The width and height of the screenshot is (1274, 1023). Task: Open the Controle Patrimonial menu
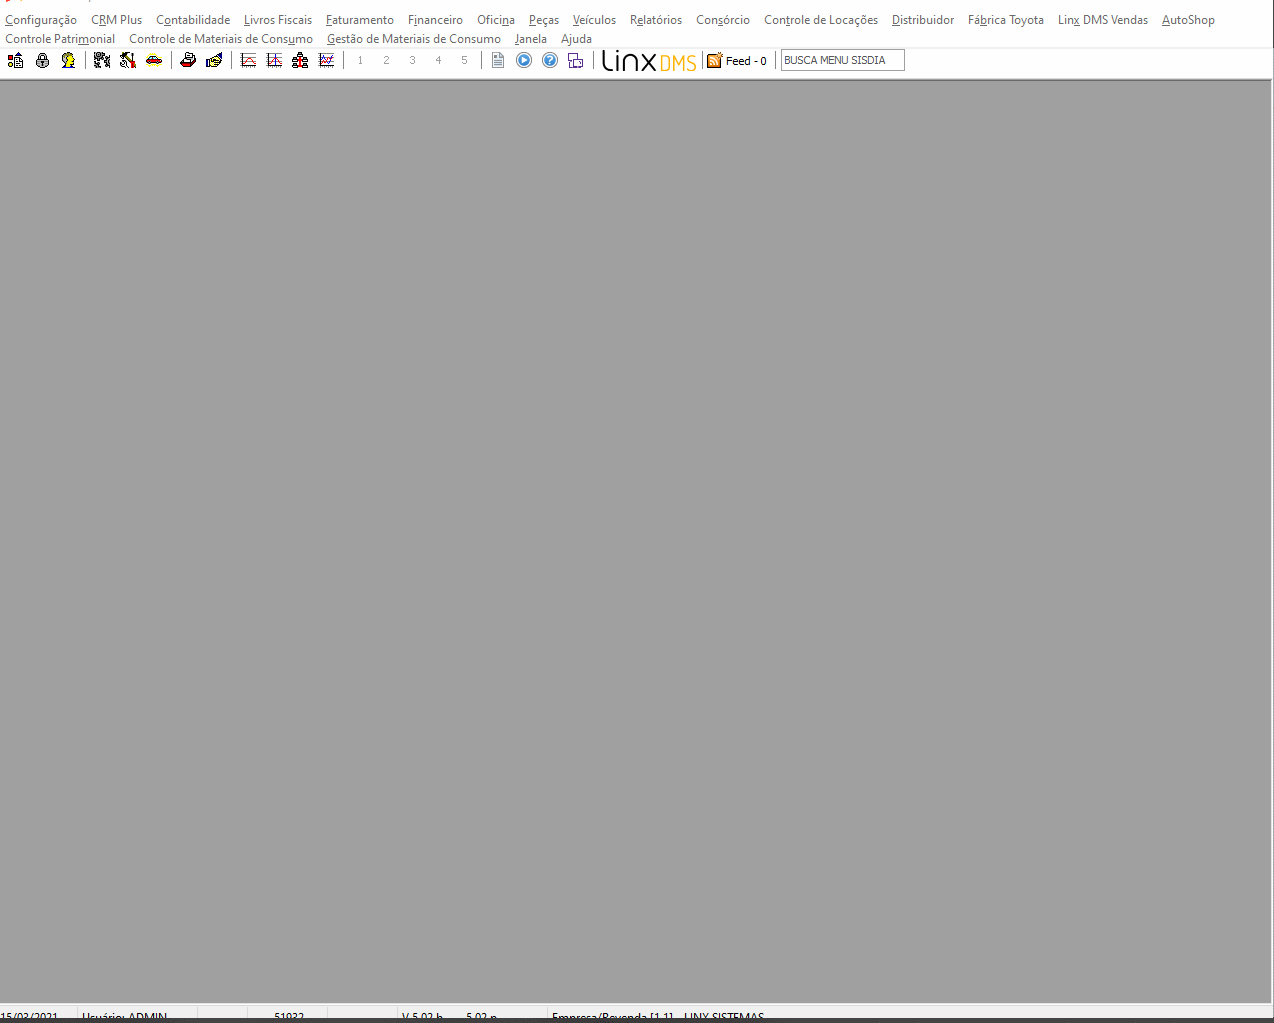tap(60, 39)
